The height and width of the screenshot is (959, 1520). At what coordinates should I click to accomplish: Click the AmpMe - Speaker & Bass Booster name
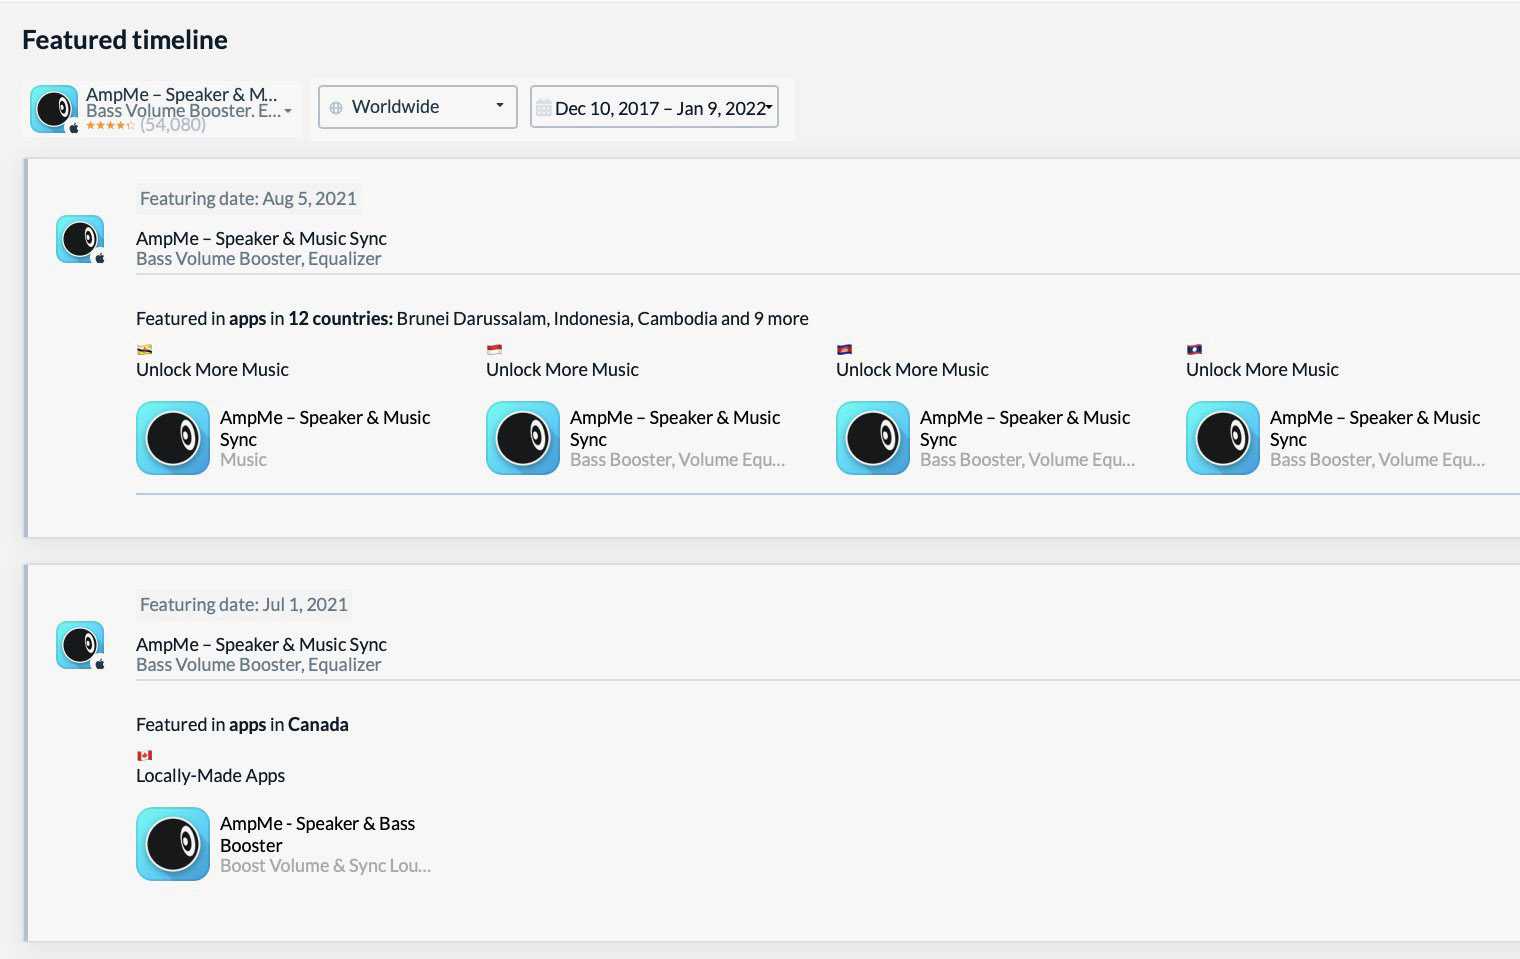[317, 834]
